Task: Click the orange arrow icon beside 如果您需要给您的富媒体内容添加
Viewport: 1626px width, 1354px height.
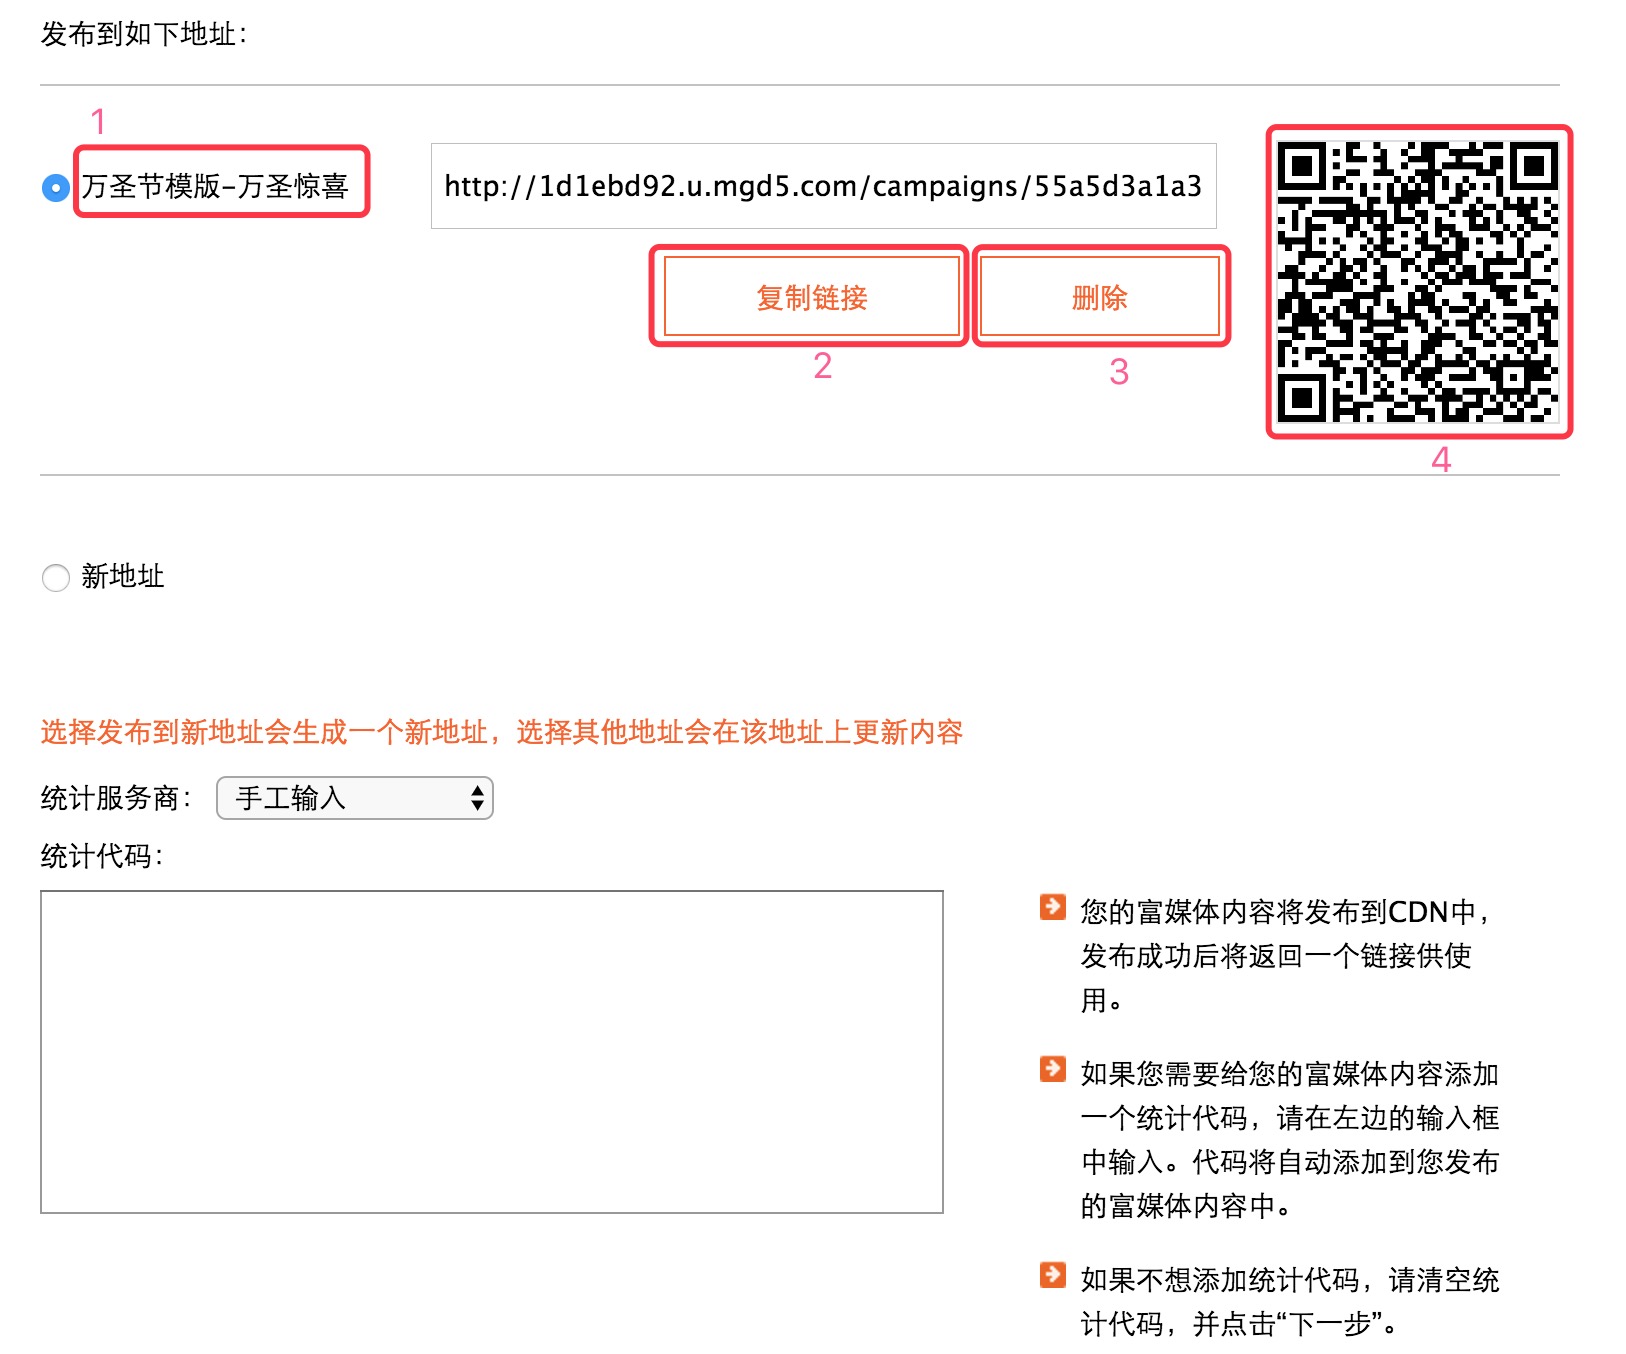Action: pyautogui.click(x=1053, y=1069)
